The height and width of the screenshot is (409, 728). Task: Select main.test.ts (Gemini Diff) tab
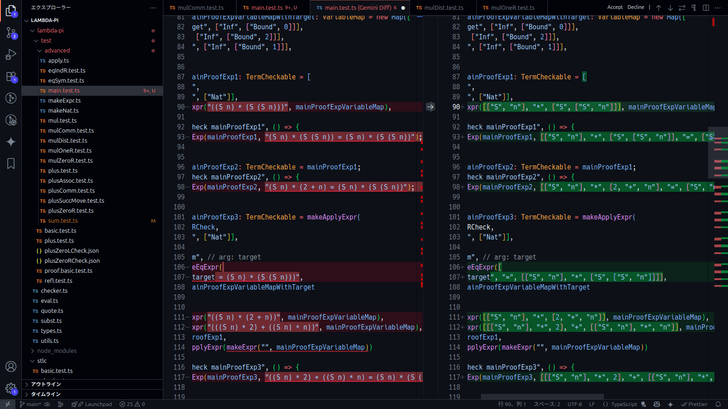(x=358, y=7)
